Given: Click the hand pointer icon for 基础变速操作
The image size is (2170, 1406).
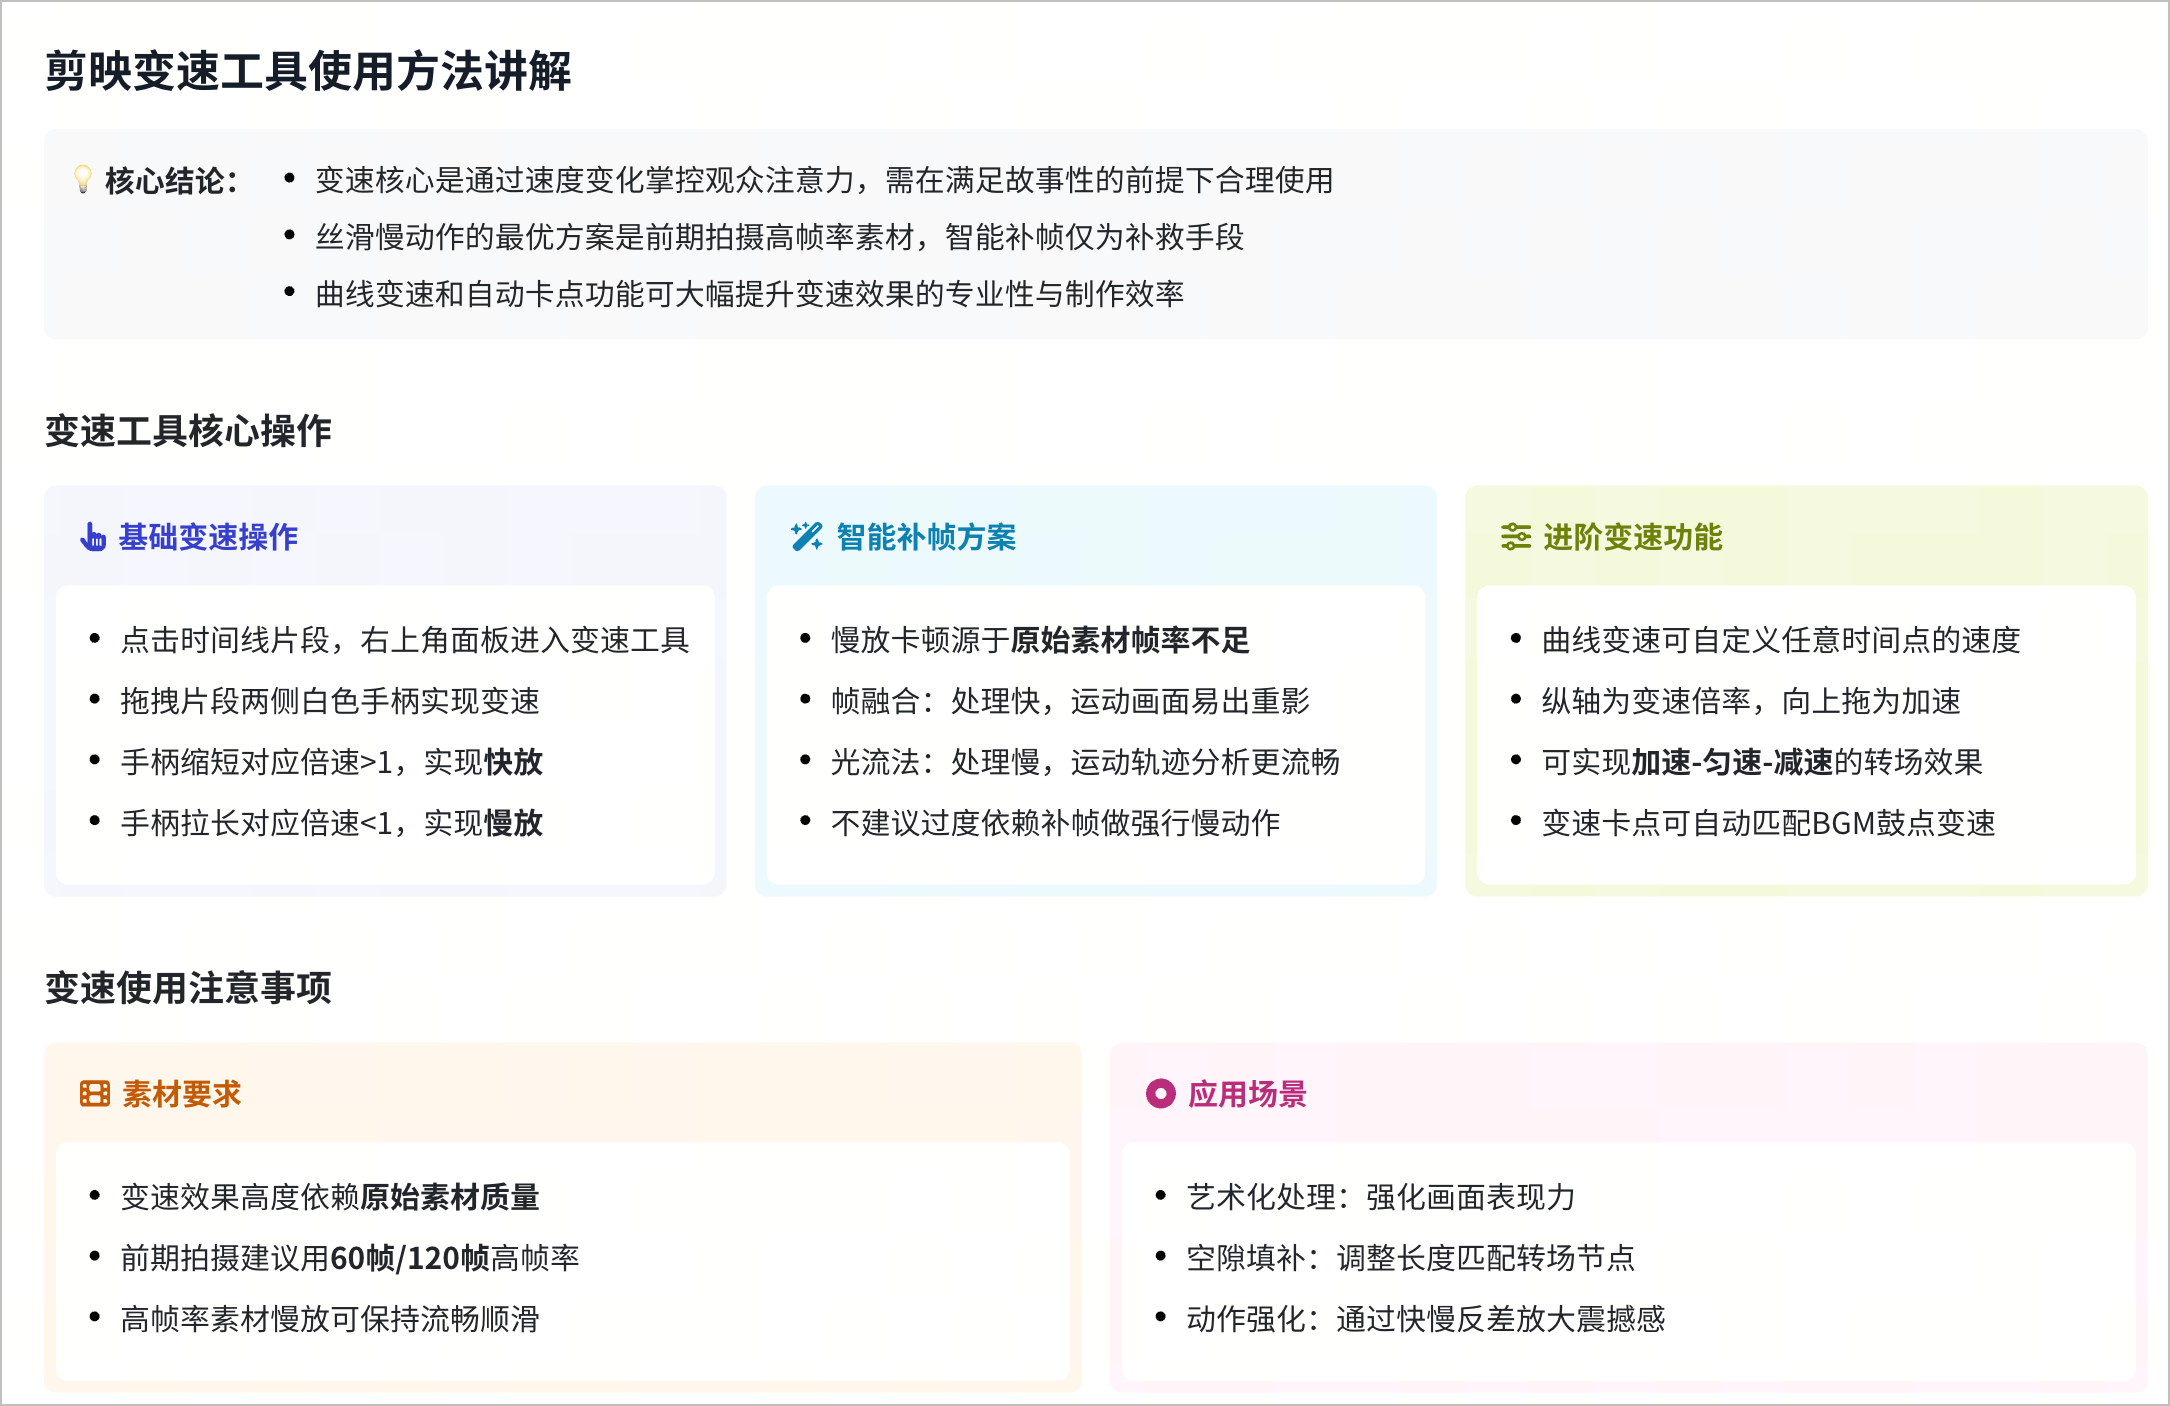Looking at the screenshot, I should pyautogui.click(x=93, y=537).
